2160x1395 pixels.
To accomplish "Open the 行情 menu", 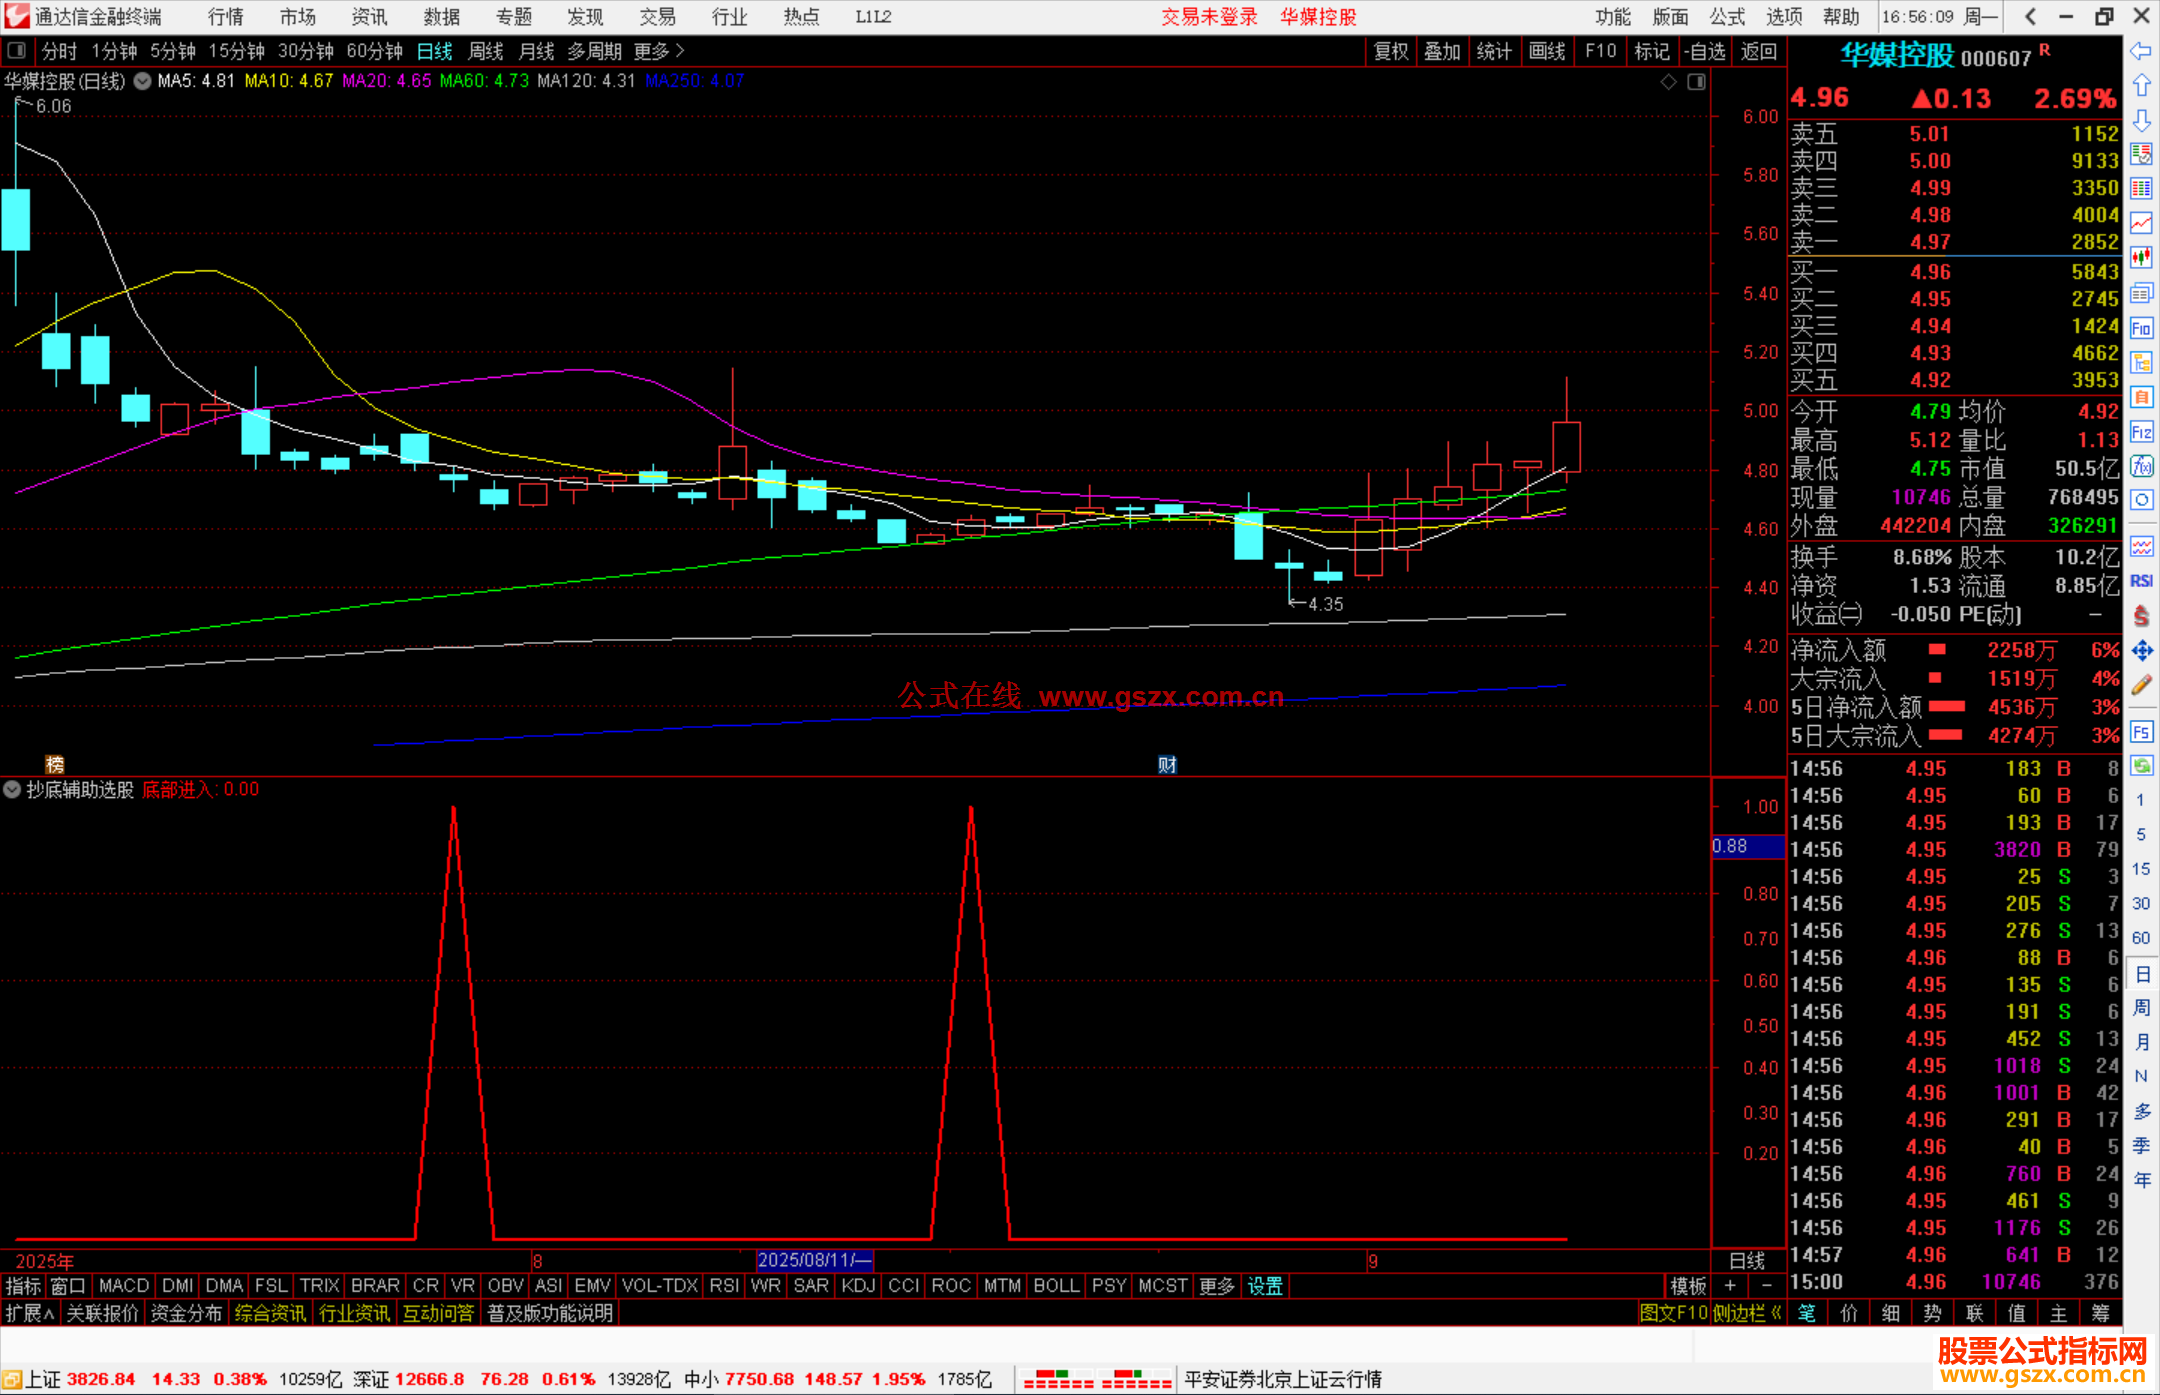I will tap(226, 17).
